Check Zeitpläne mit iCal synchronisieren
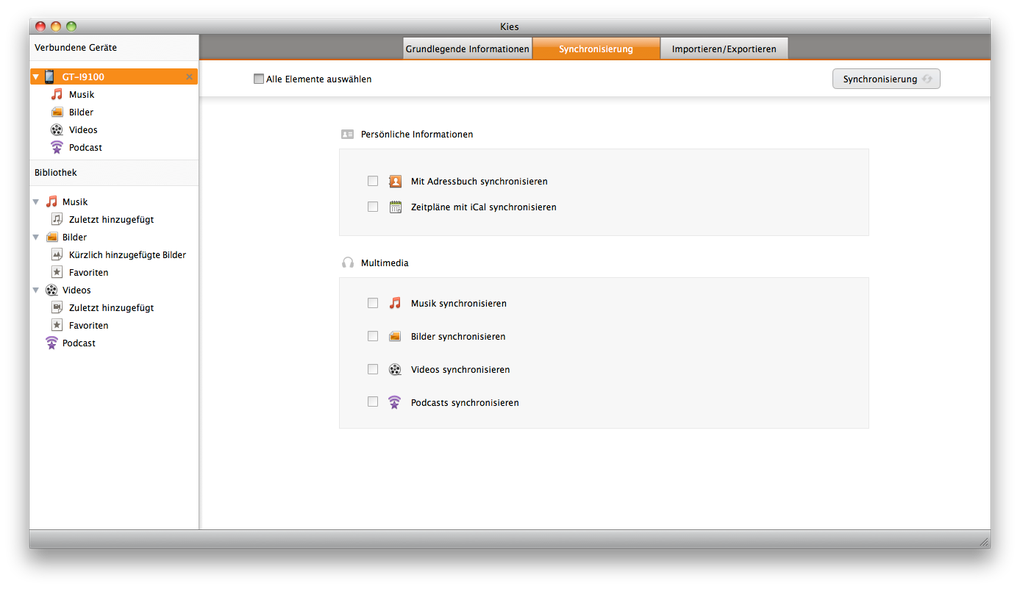This screenshot has width=1020, height=589. pyautogui.click(x=373, y=207)
